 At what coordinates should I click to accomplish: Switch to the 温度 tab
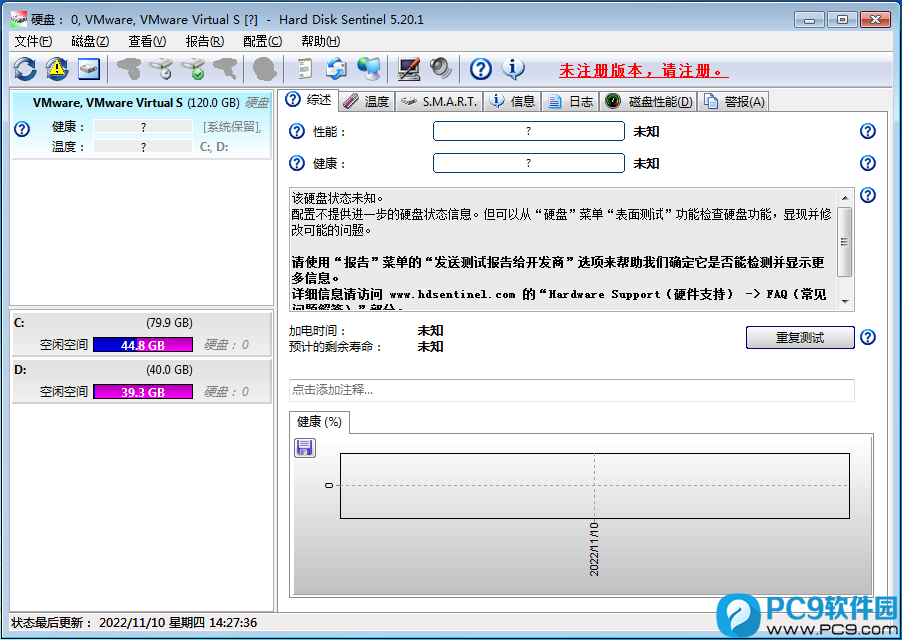click(366, 102)
